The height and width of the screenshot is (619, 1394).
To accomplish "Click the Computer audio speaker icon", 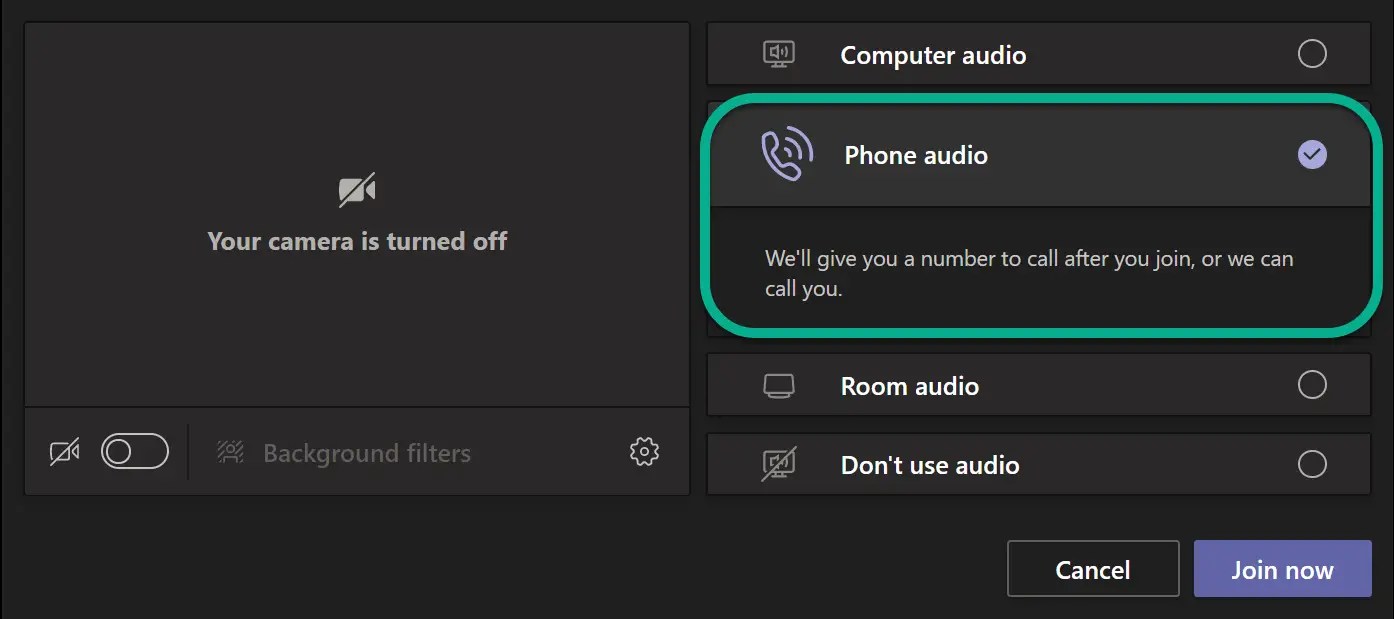I will click(x=778, y=54).
